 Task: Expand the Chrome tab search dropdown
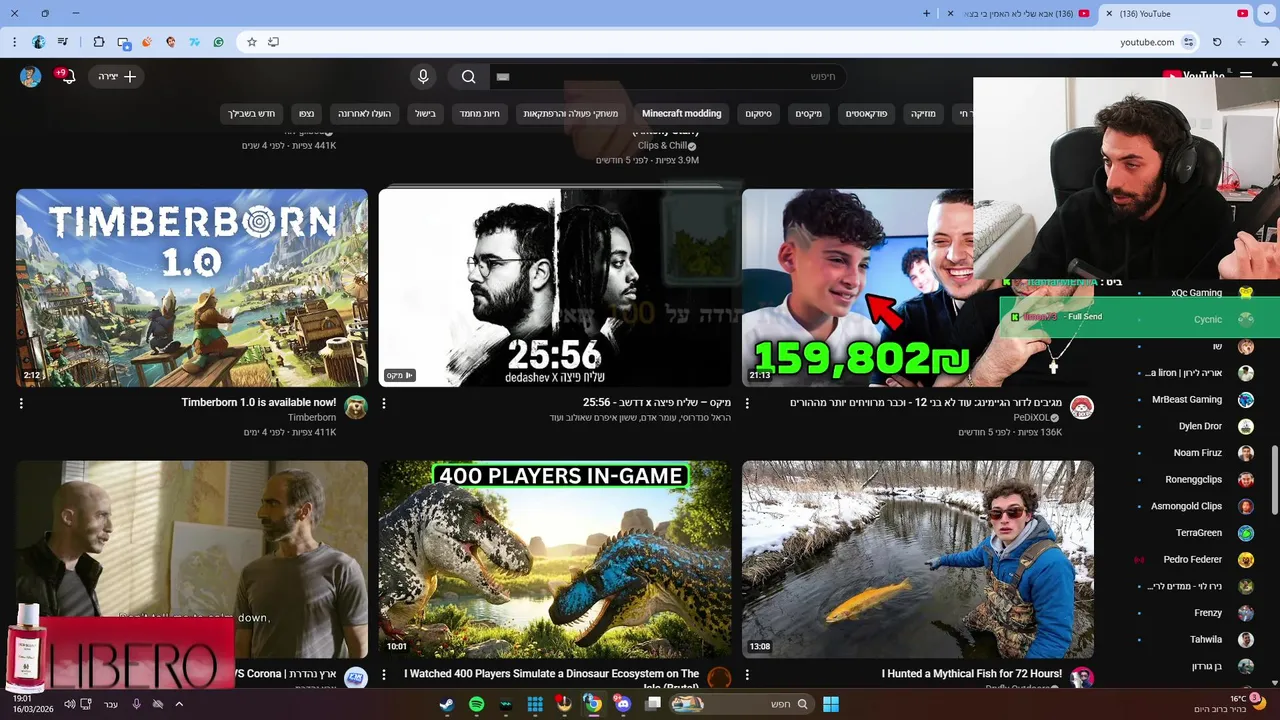point(1267,14)
